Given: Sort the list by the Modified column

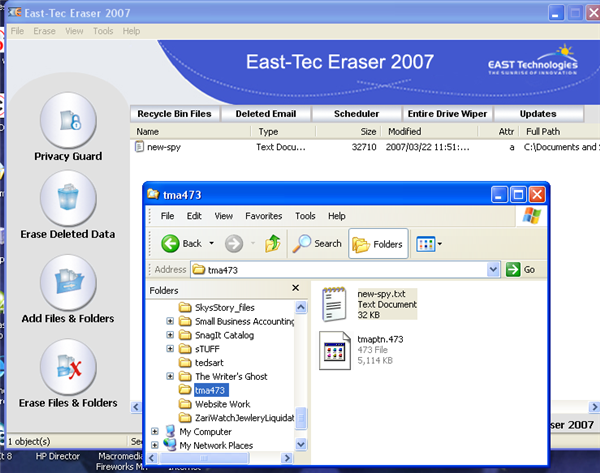Looking at the screenshot, I should click(x=430, y=131).
